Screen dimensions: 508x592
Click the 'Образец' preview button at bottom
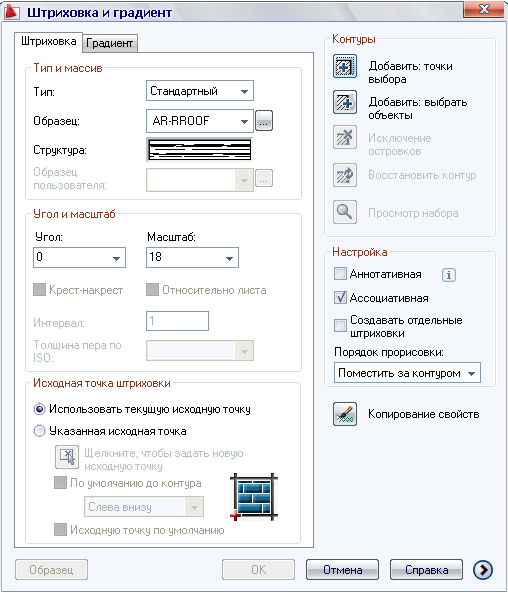point(51,569)
